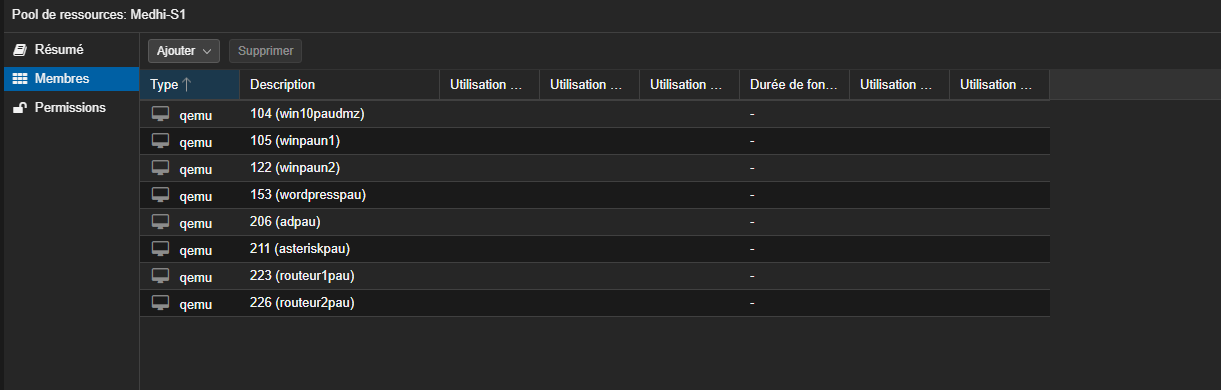Open the Ajouter dropdown menu
Viewport: 1221px width, 390px height.
click(184, 50)
